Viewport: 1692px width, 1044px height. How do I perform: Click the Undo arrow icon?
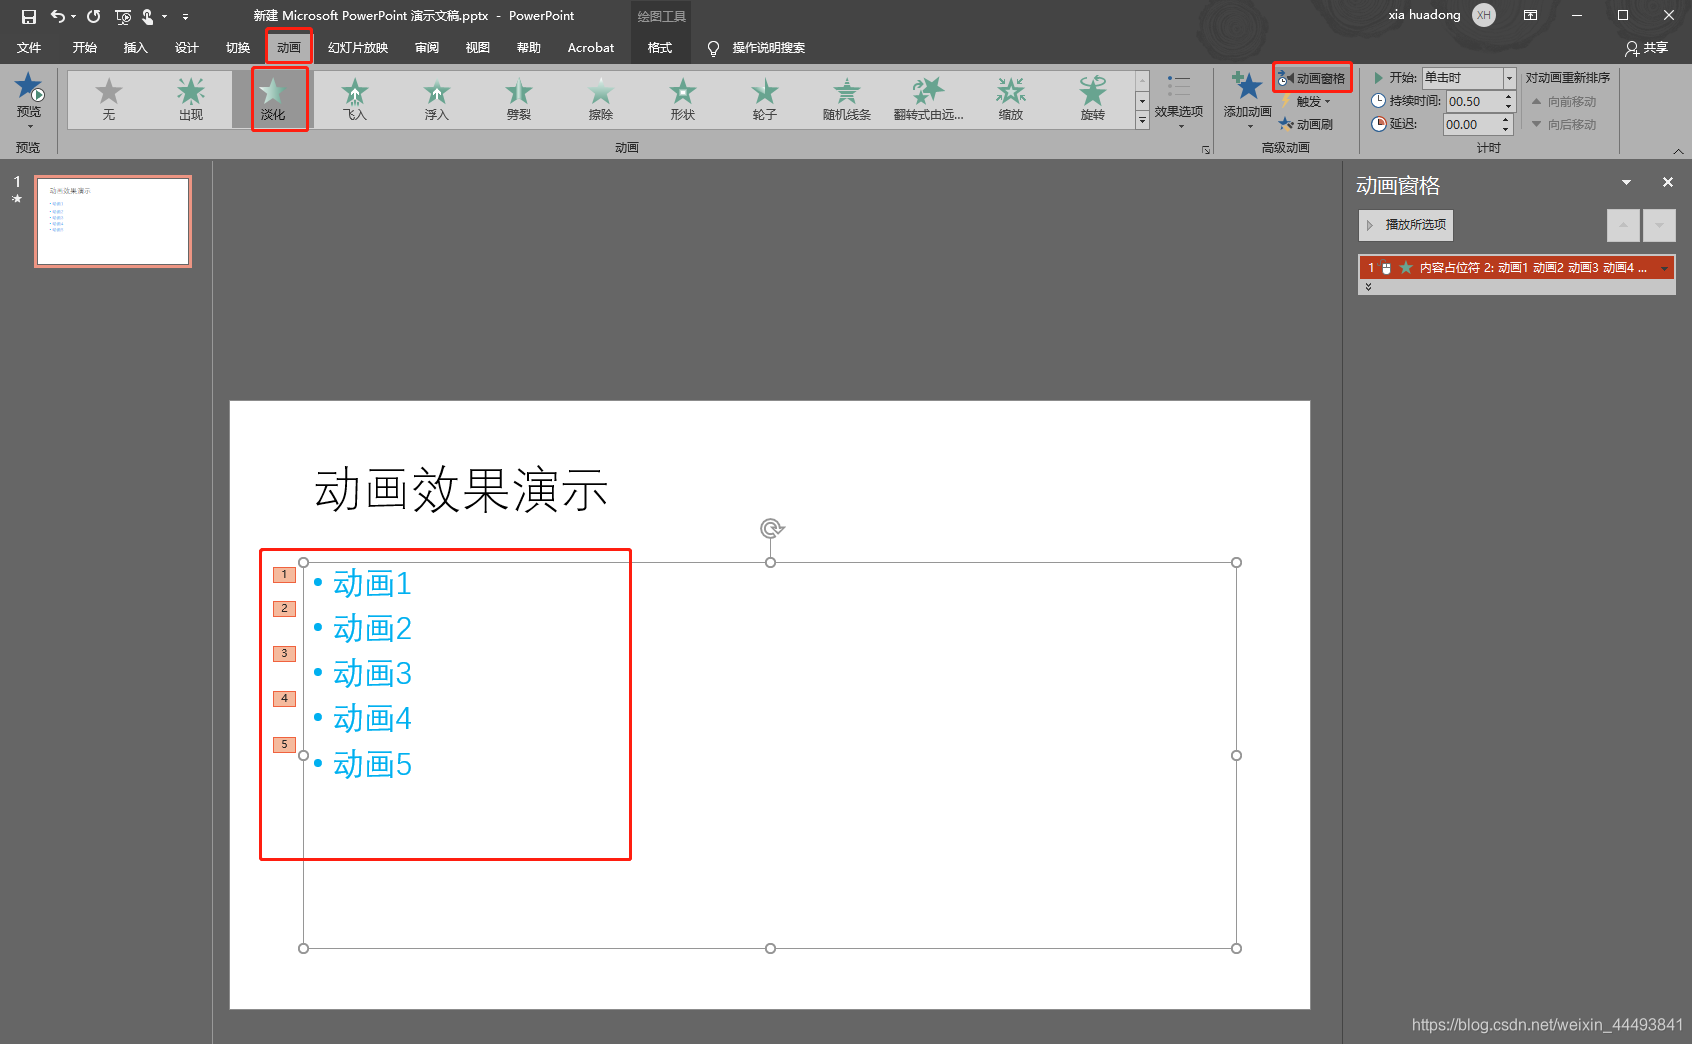coord(57,16)
